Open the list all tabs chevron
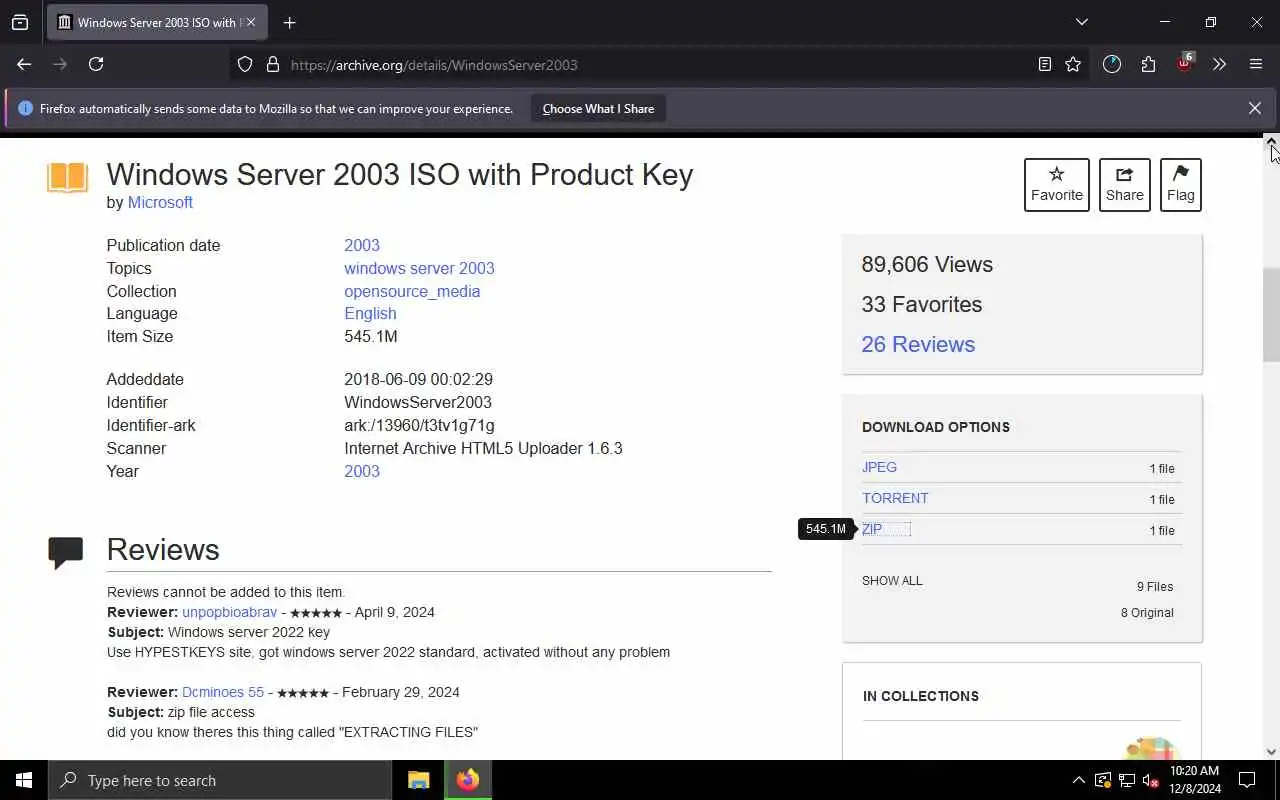 [1081, 22]
